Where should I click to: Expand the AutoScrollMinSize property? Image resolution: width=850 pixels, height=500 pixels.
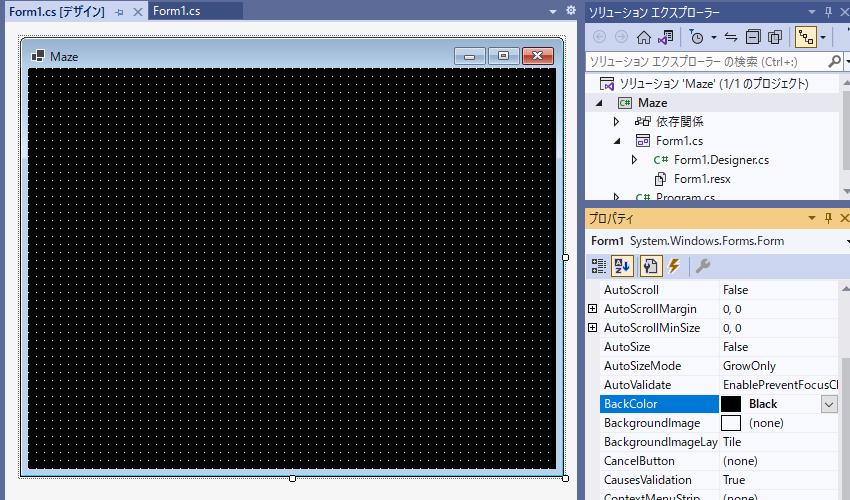[x=593, y=328]
